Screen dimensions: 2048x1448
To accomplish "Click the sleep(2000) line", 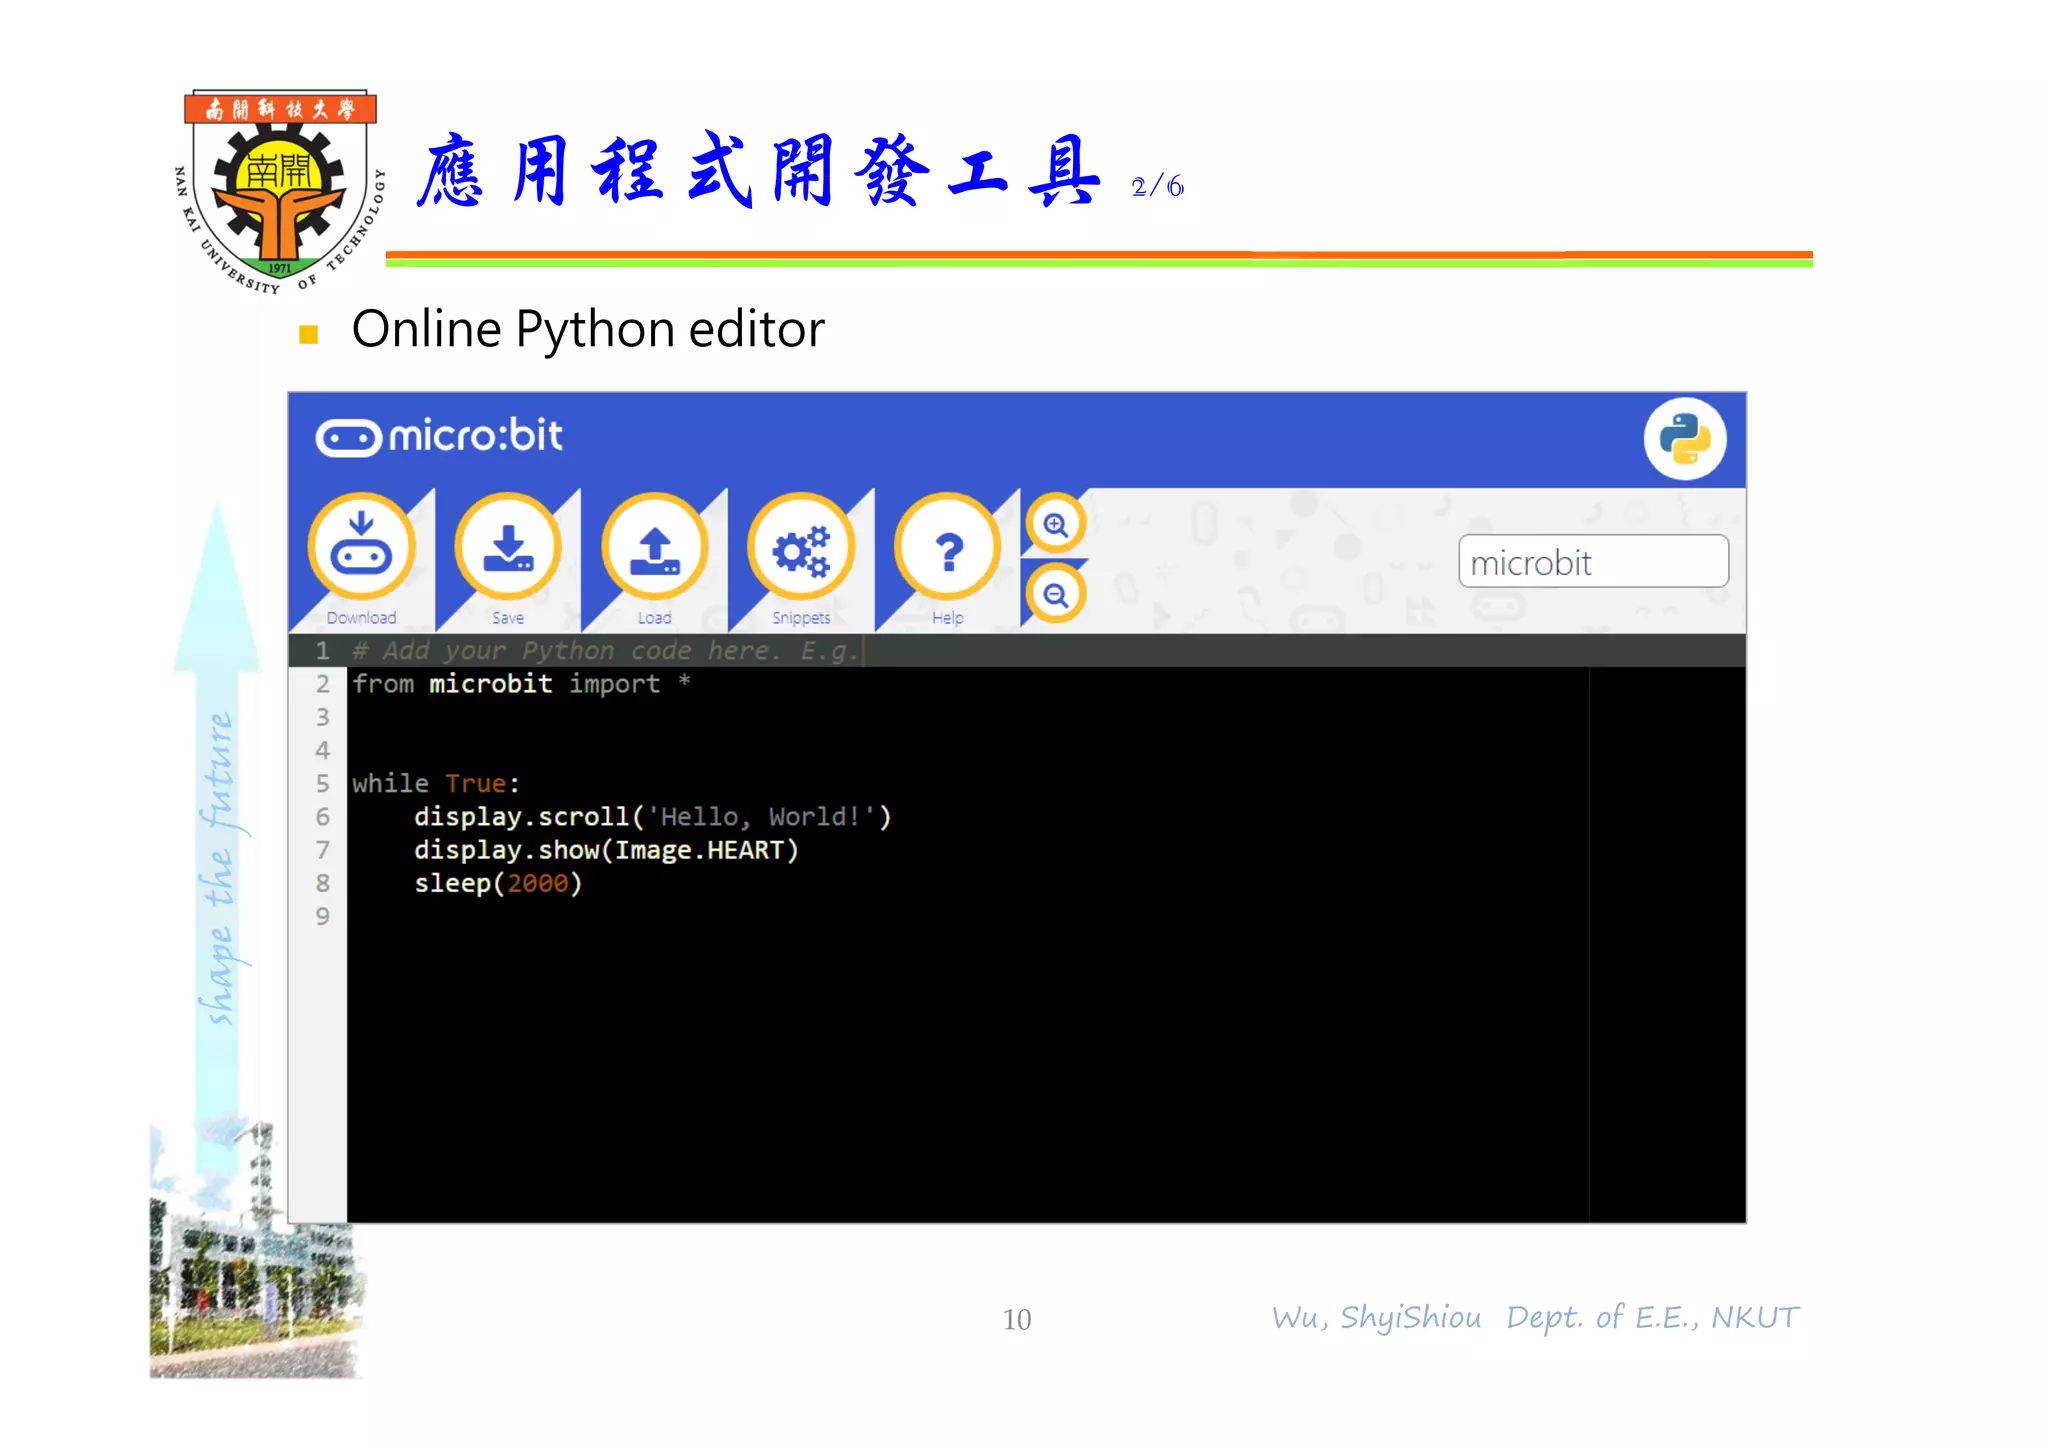I will coord(498,883).
